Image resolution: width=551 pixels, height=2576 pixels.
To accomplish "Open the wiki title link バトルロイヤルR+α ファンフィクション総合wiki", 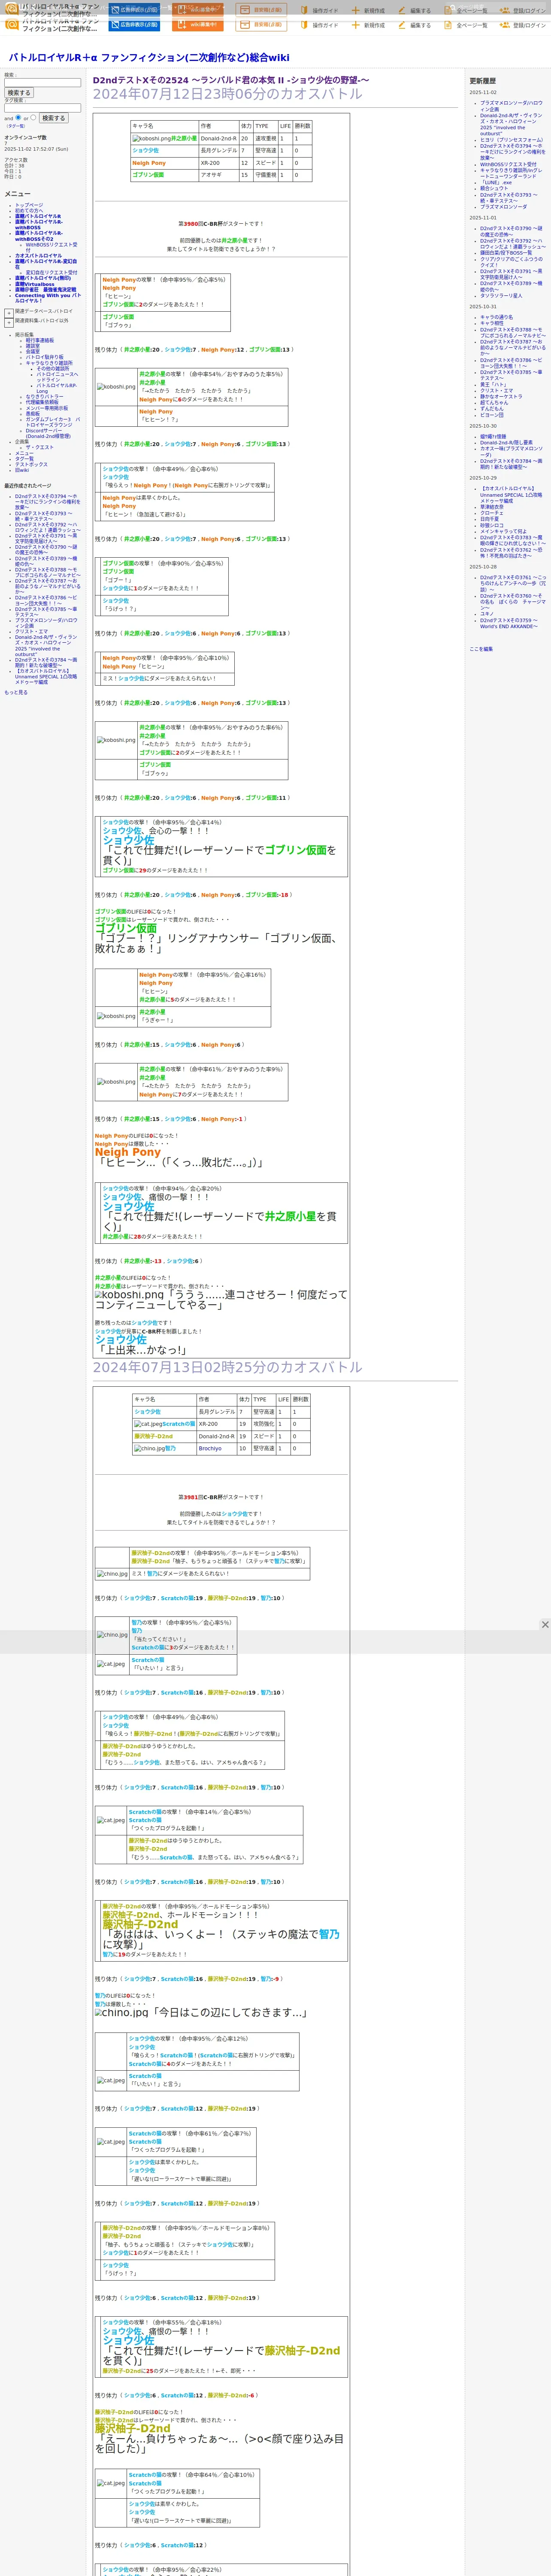I will 149,57.
